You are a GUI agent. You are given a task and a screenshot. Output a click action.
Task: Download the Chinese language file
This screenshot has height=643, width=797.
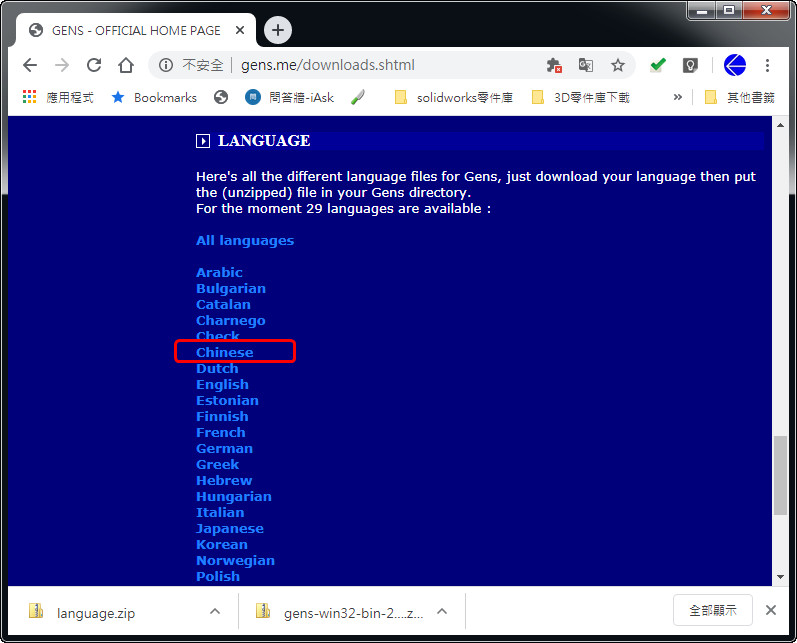[x=225, y=352]
